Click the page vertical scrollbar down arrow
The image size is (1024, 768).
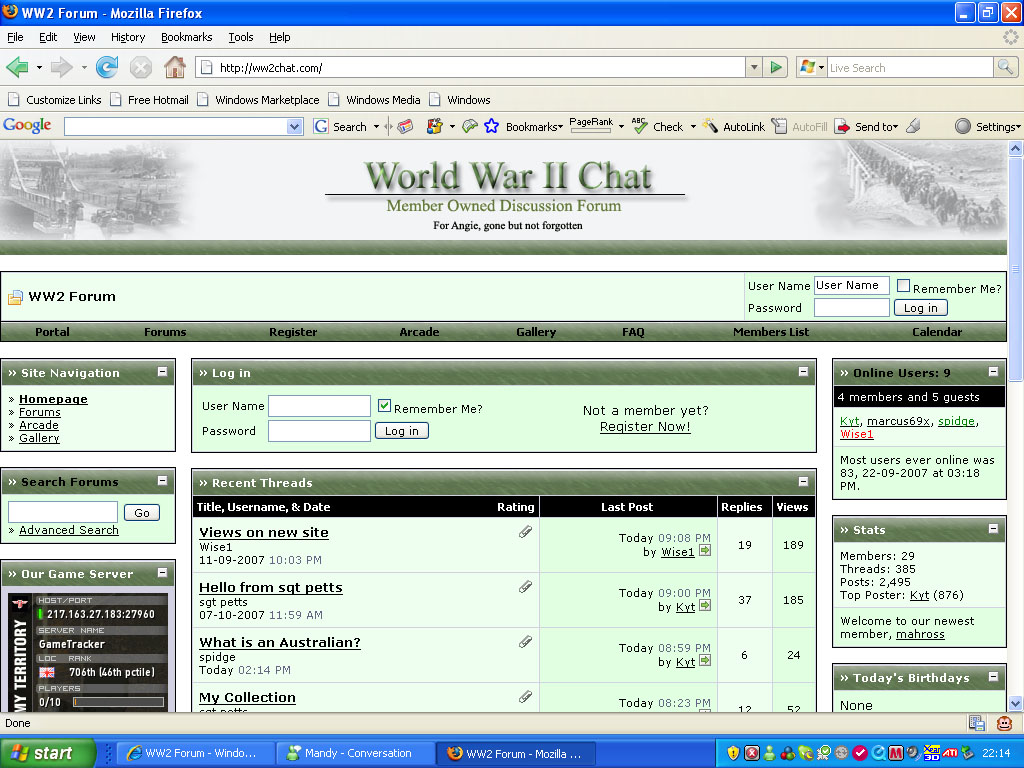point(1015,703)
